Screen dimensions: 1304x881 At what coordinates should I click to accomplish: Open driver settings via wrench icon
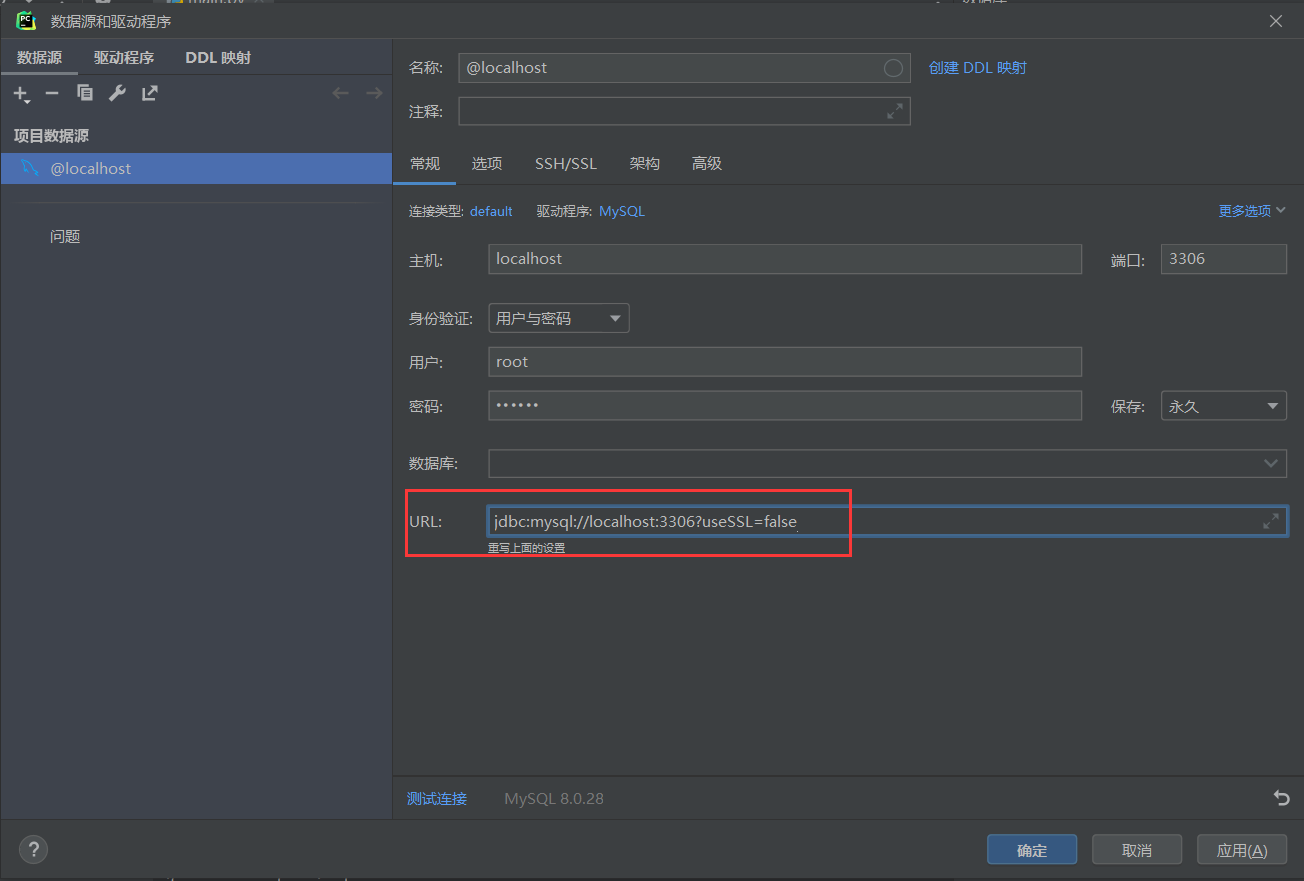(117, 93)
